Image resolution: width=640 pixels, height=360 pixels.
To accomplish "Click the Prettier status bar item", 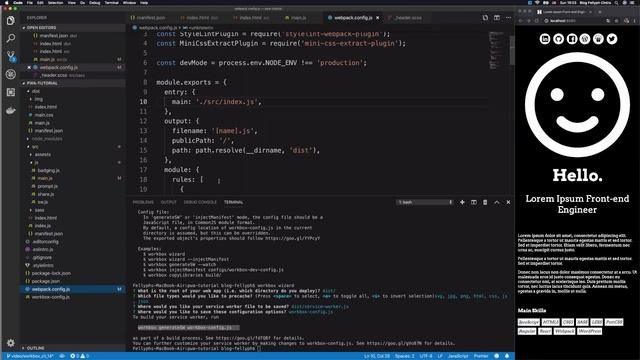I will tap(481, 356).
